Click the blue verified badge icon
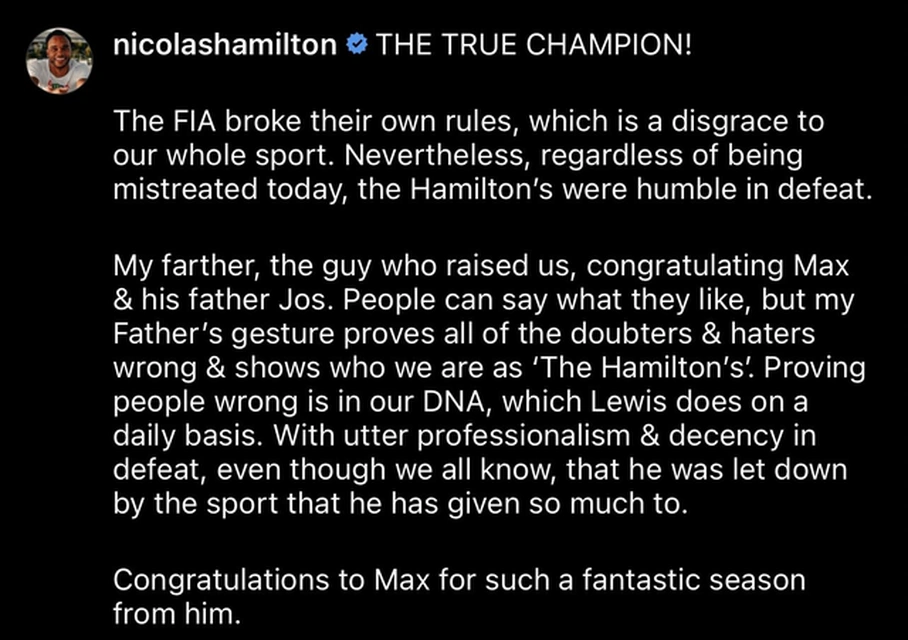The width and height of the screenshot is (908, 640). pyautogui.click(x=357, y=44)
